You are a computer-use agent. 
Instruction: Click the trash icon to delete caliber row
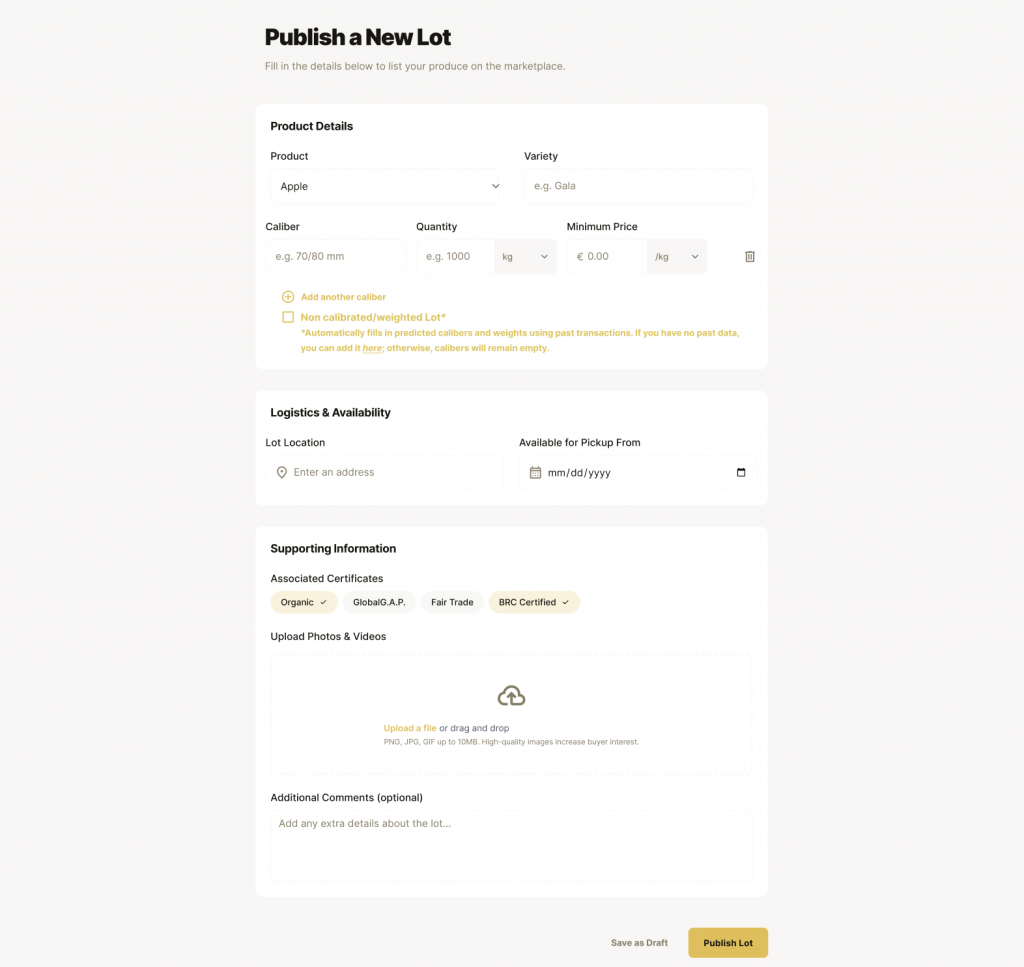tap(750, 256)
